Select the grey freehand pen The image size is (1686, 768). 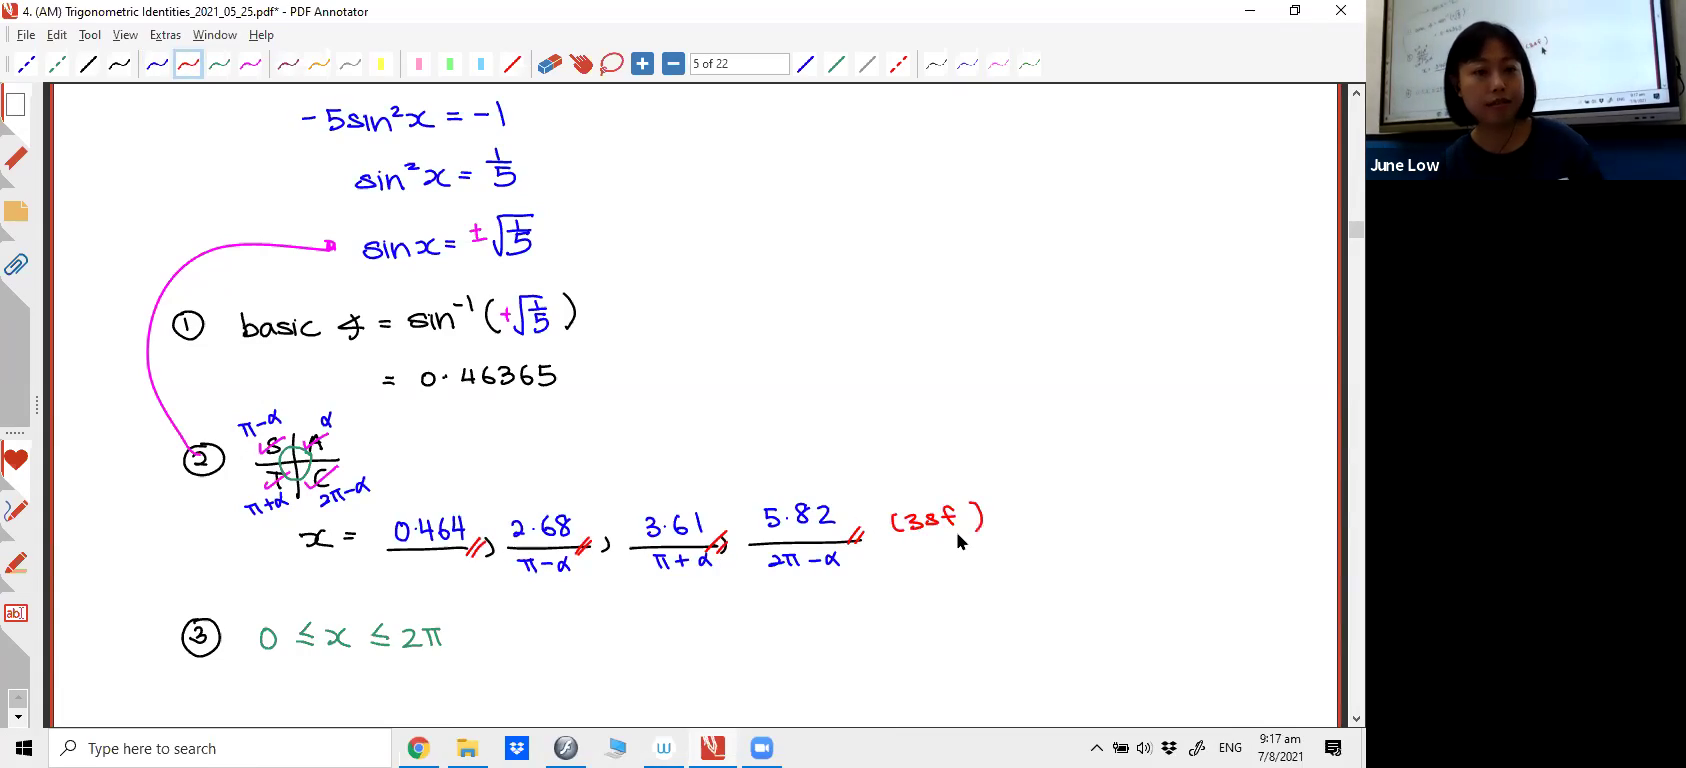350,64
